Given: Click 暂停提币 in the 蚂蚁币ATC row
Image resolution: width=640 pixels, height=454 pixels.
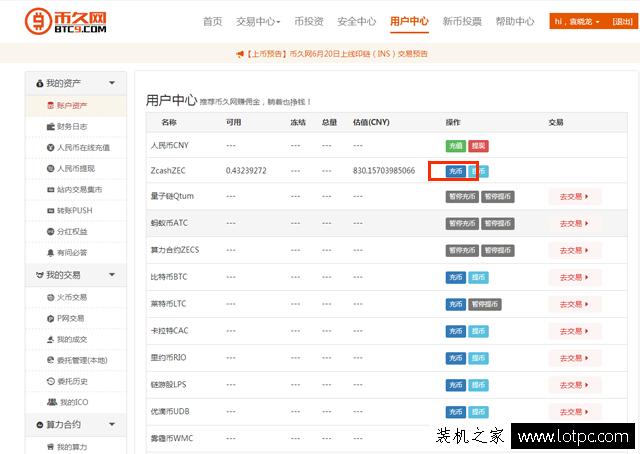Looking at the screenshot, I should (498, 224).
